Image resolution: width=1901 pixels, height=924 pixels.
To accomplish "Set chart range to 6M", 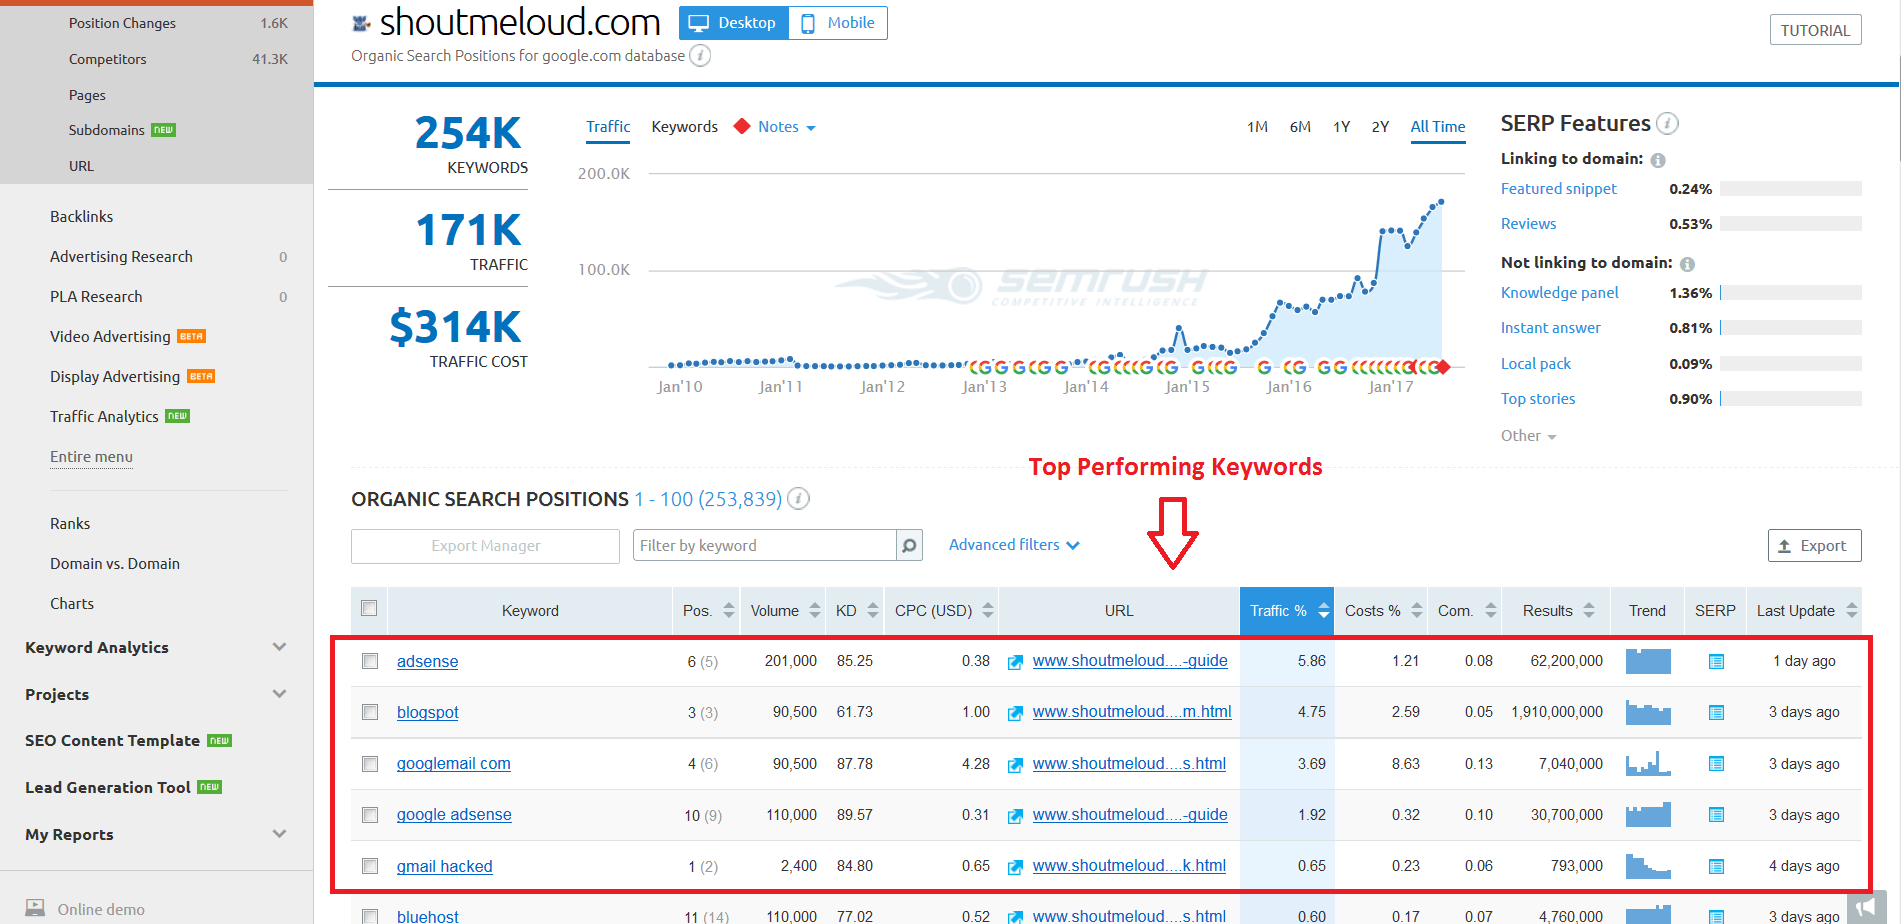I will point(1300,127).
